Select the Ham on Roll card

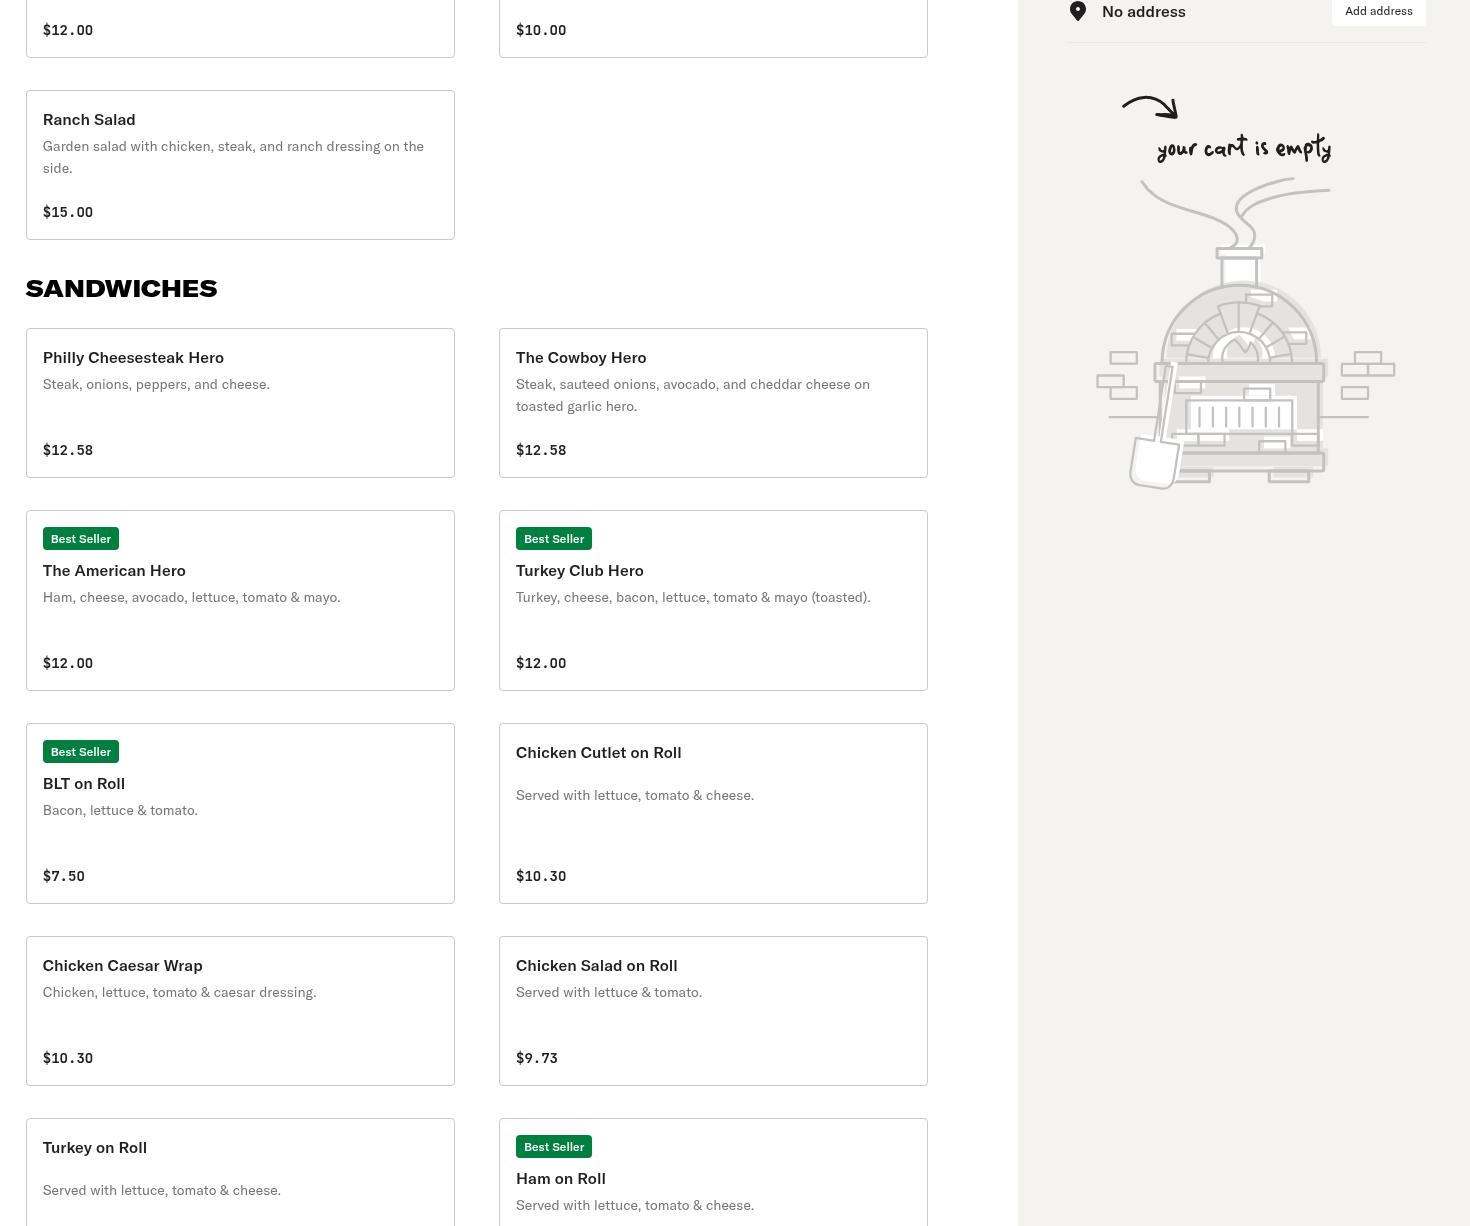[713, 1172]
